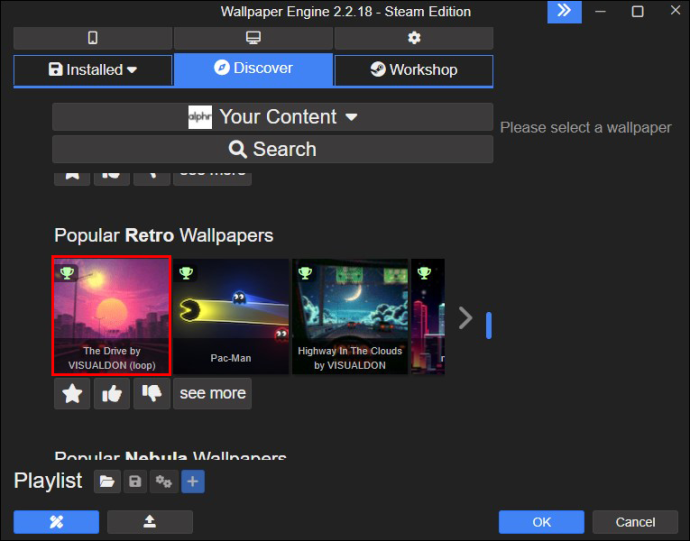
Task: Configure playlist with the gears icon
Action: tap(164, 481)
